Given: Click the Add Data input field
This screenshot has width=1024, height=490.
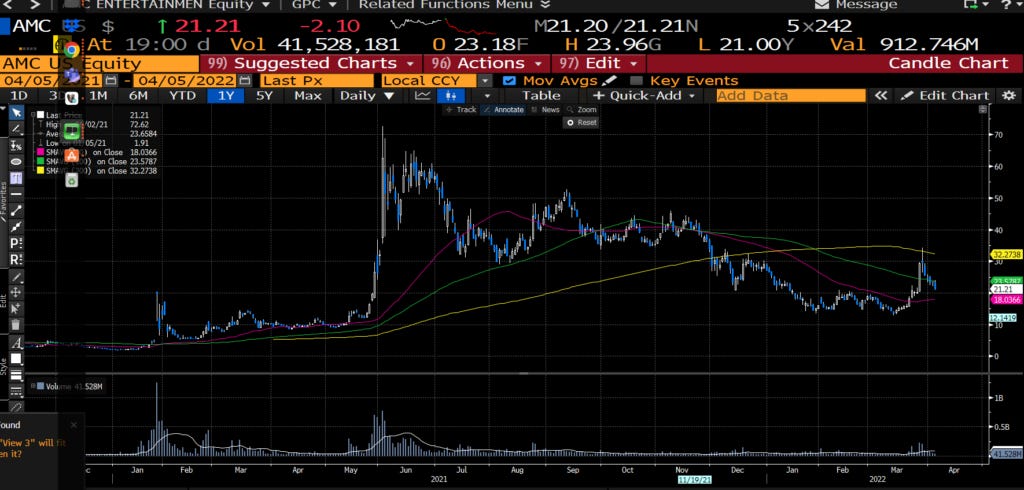Looking at the screenshot, I should [791, 95].
